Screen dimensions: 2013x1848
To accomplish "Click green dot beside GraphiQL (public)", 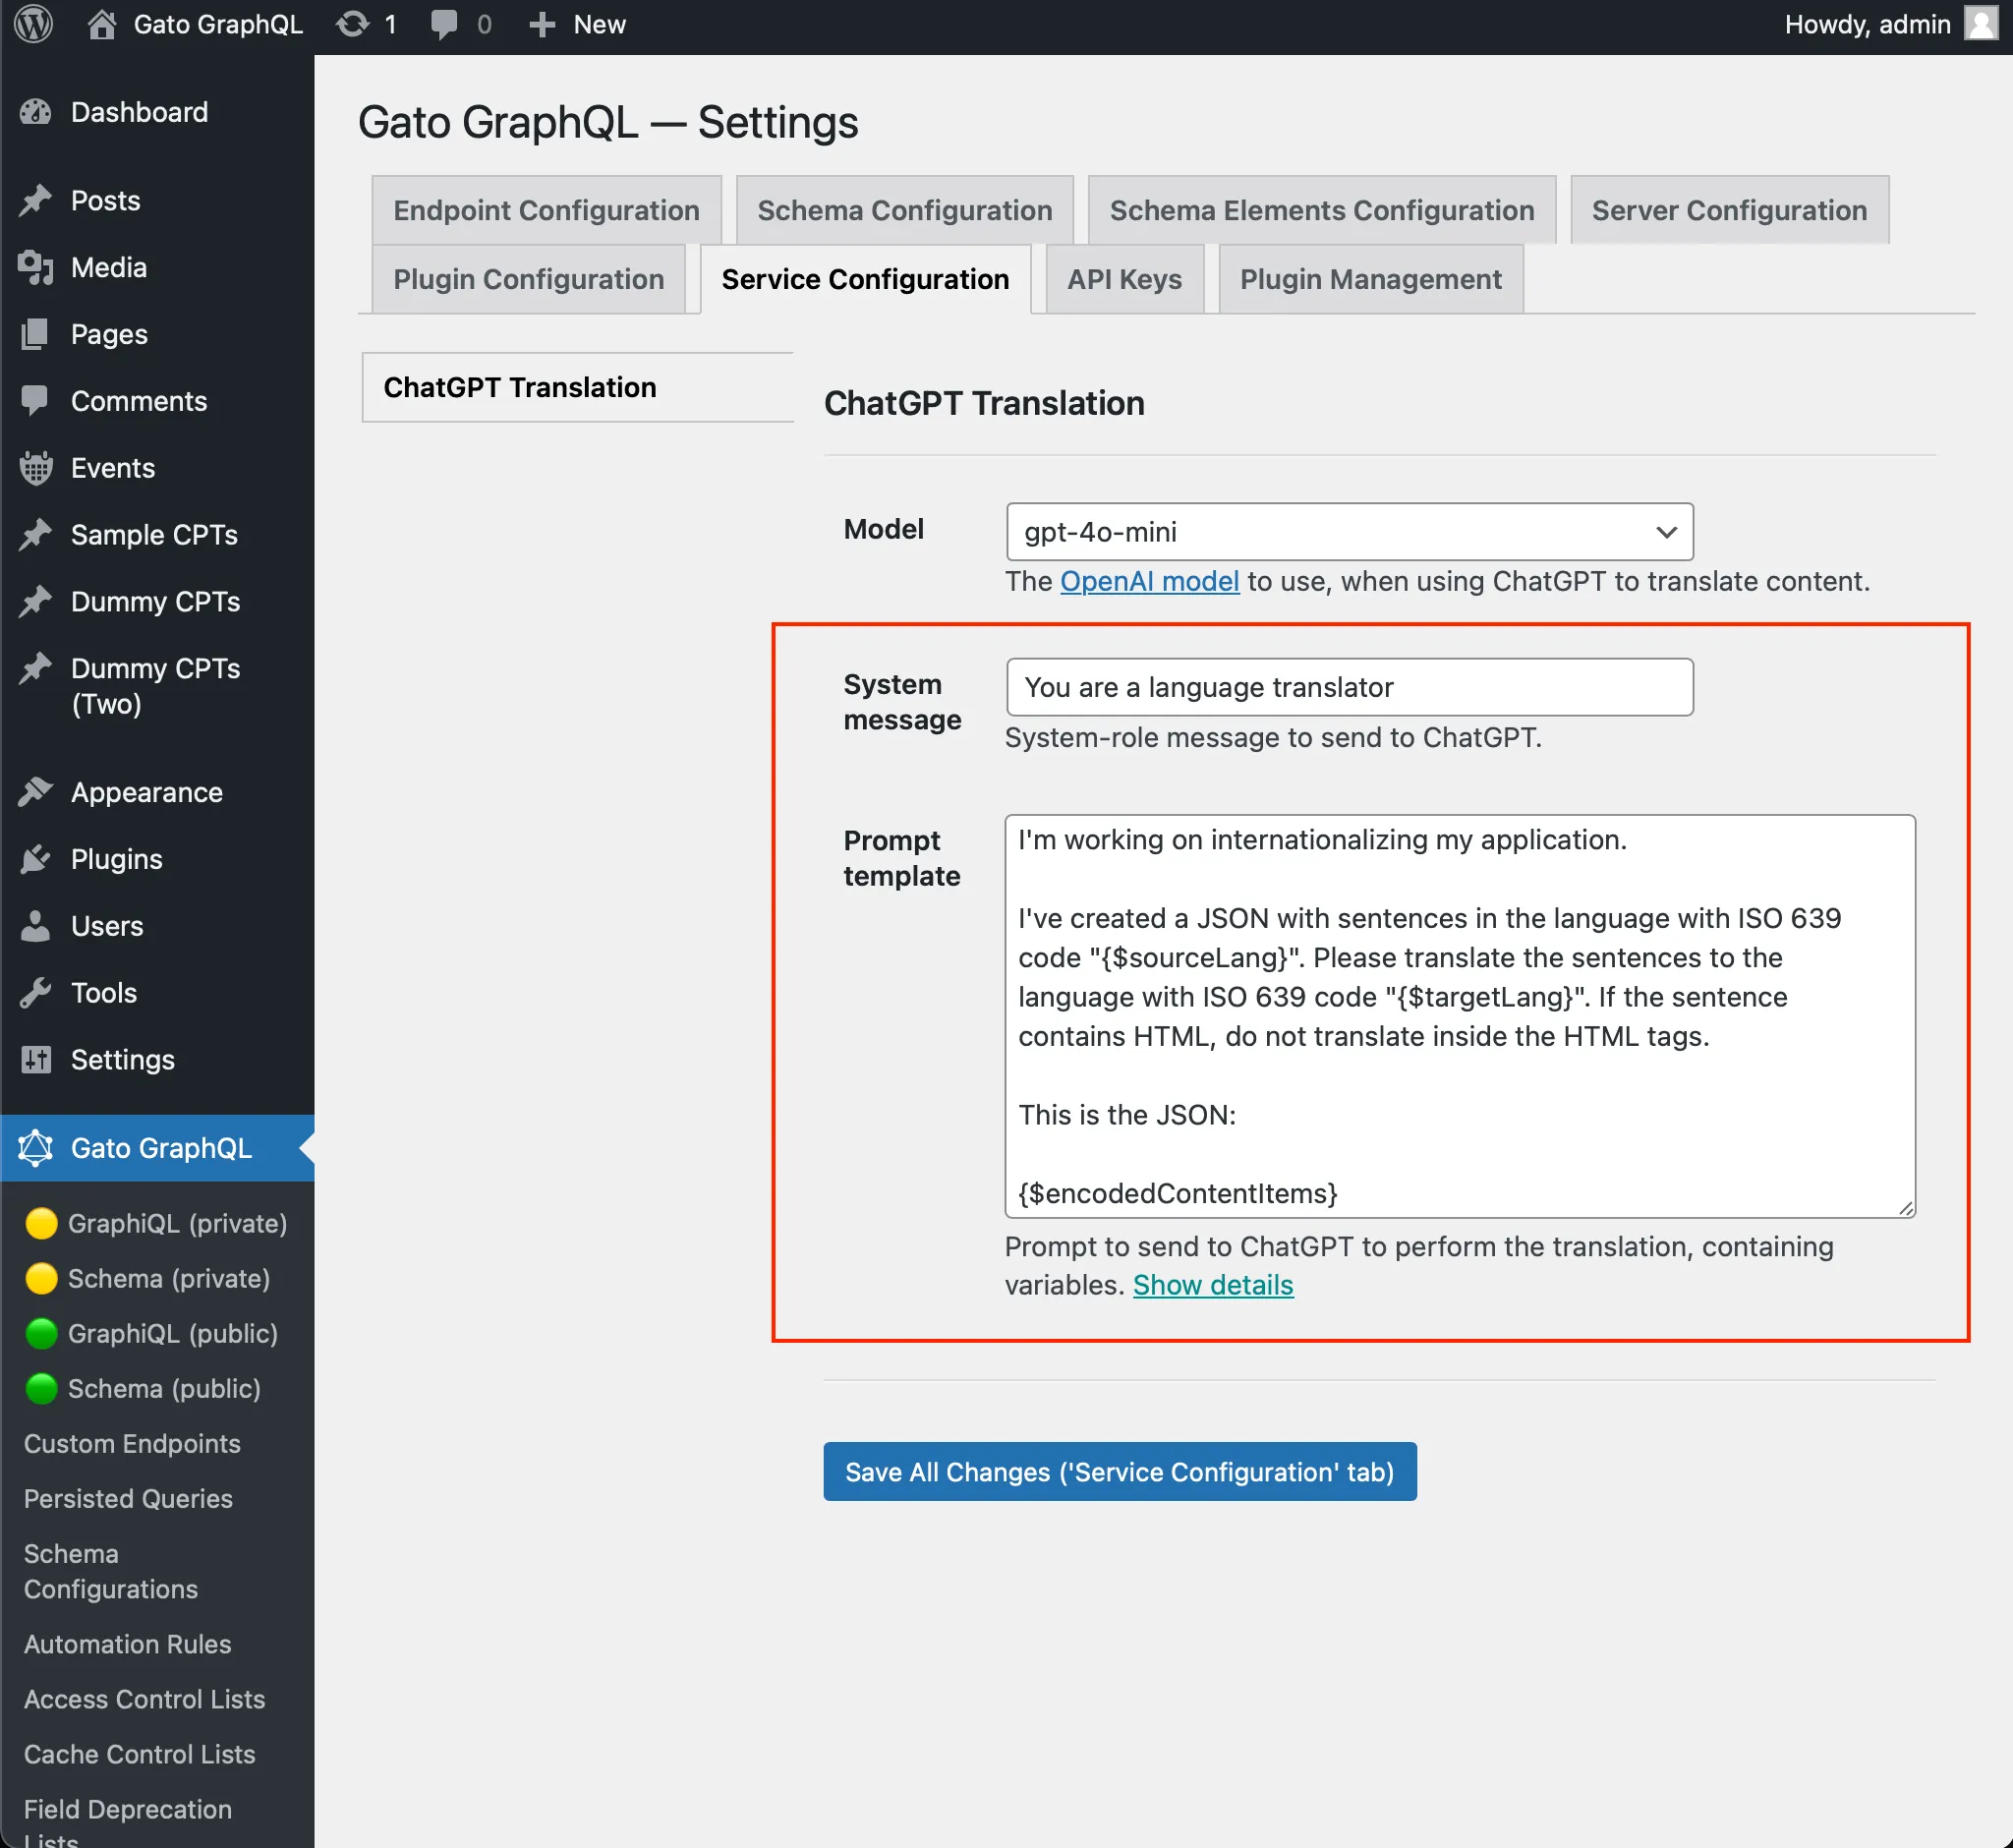I will pyautogui.click(x=41, y=1333).
